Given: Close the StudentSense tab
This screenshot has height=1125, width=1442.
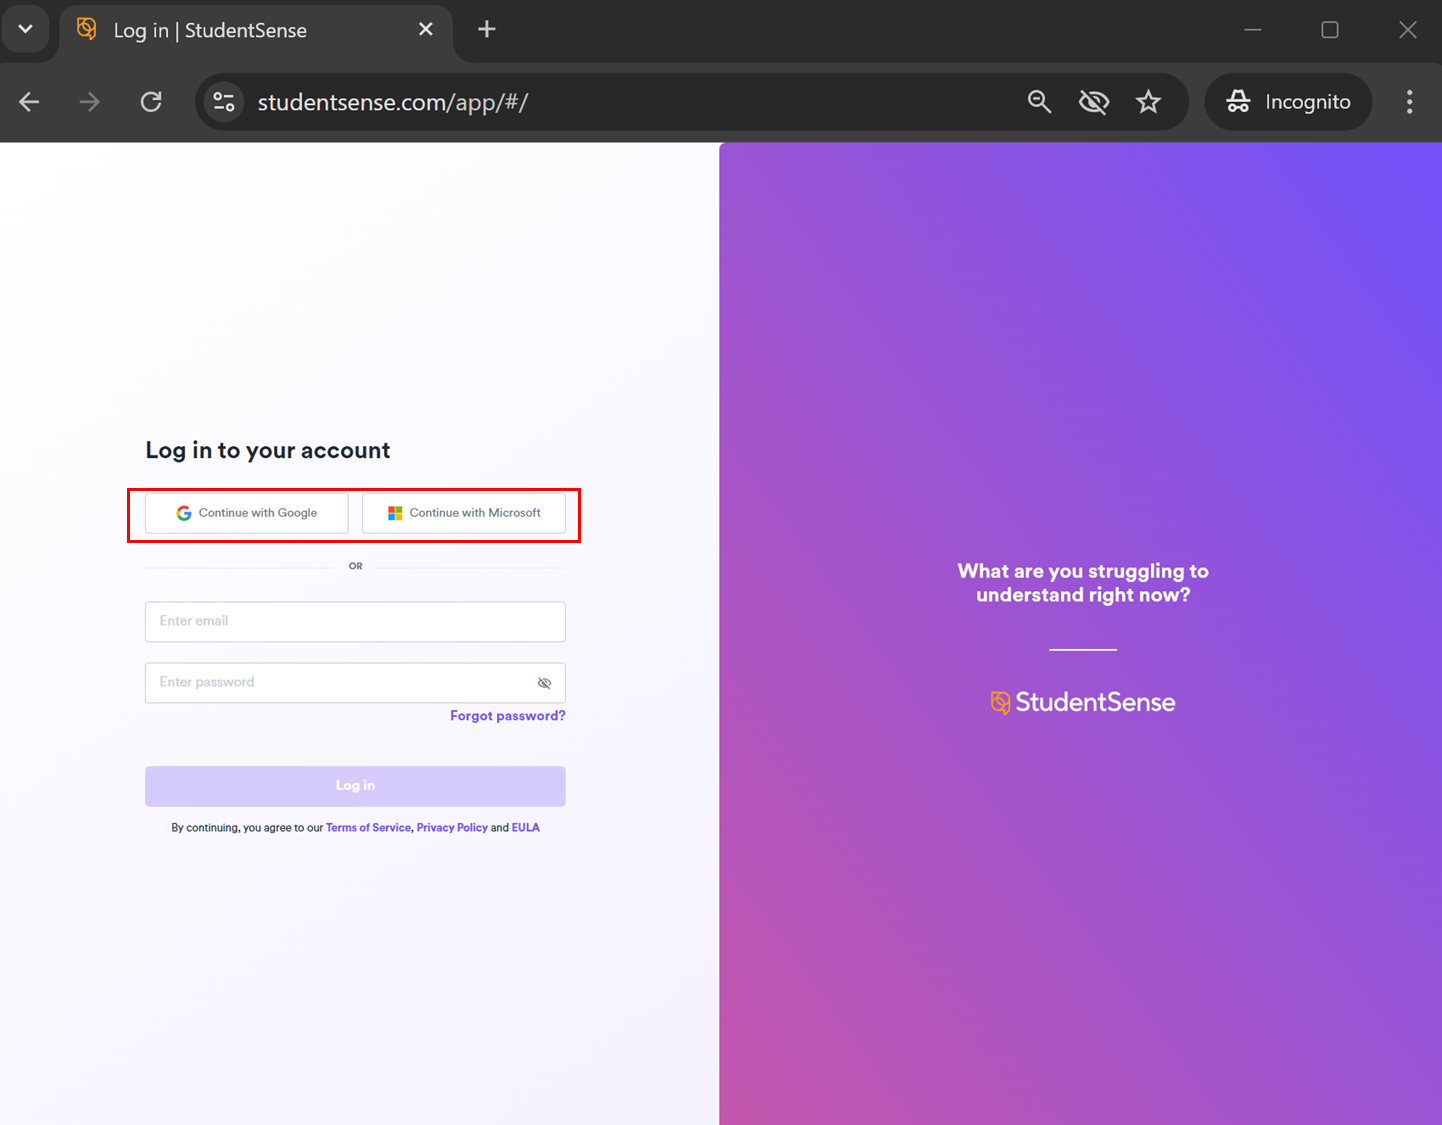Looking at the screenshot, I should (425, 29).
